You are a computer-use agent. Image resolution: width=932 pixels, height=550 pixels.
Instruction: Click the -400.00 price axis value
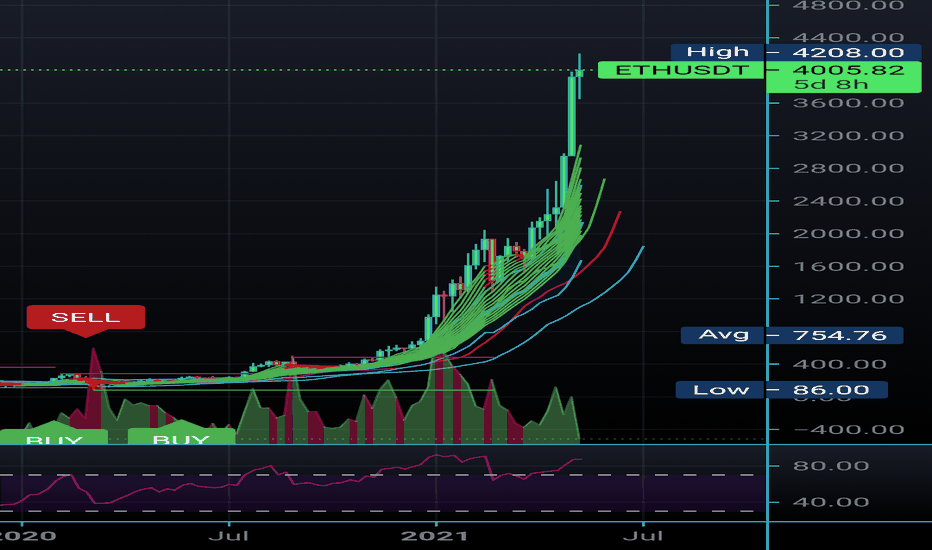tap(848, 429)
